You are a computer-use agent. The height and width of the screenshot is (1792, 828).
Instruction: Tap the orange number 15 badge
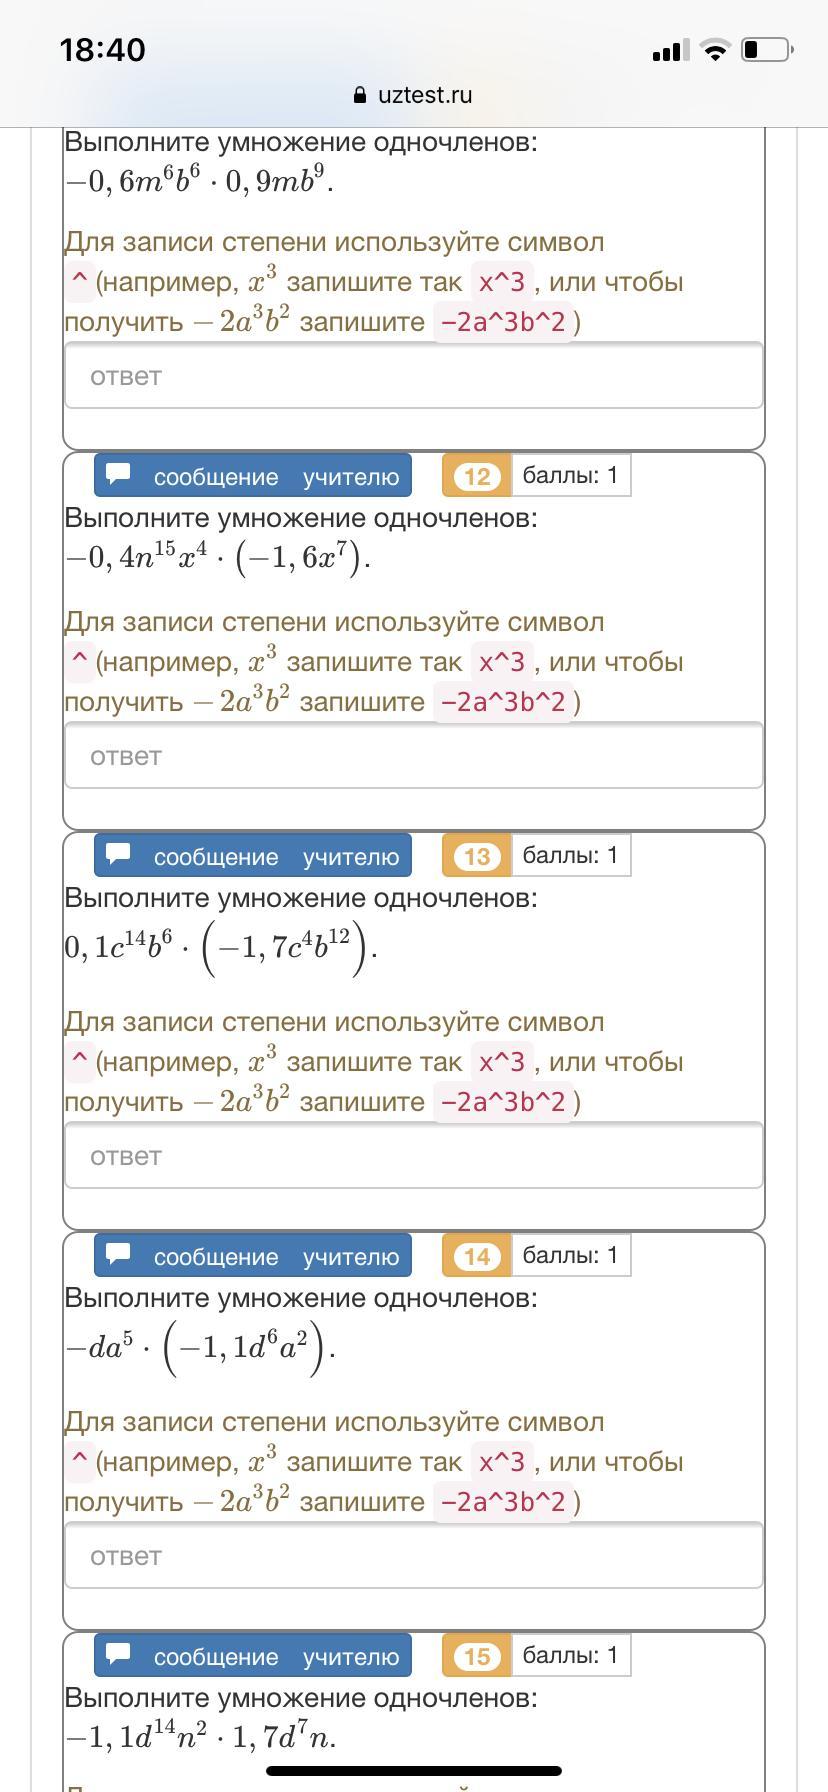point(477,1656)
